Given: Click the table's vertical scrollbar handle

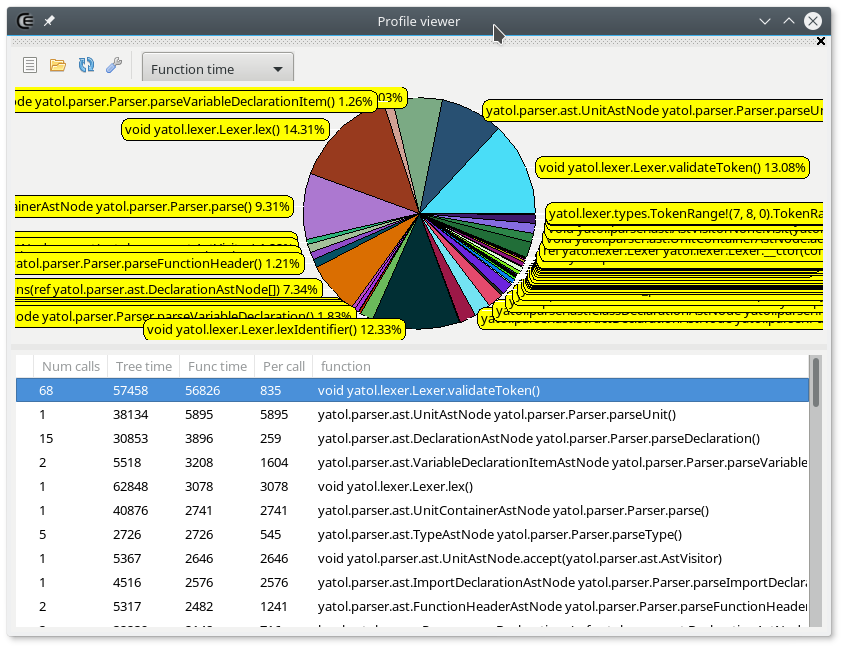Looking at the screenshot, I should pyautogui.click(x=816, y=382).
